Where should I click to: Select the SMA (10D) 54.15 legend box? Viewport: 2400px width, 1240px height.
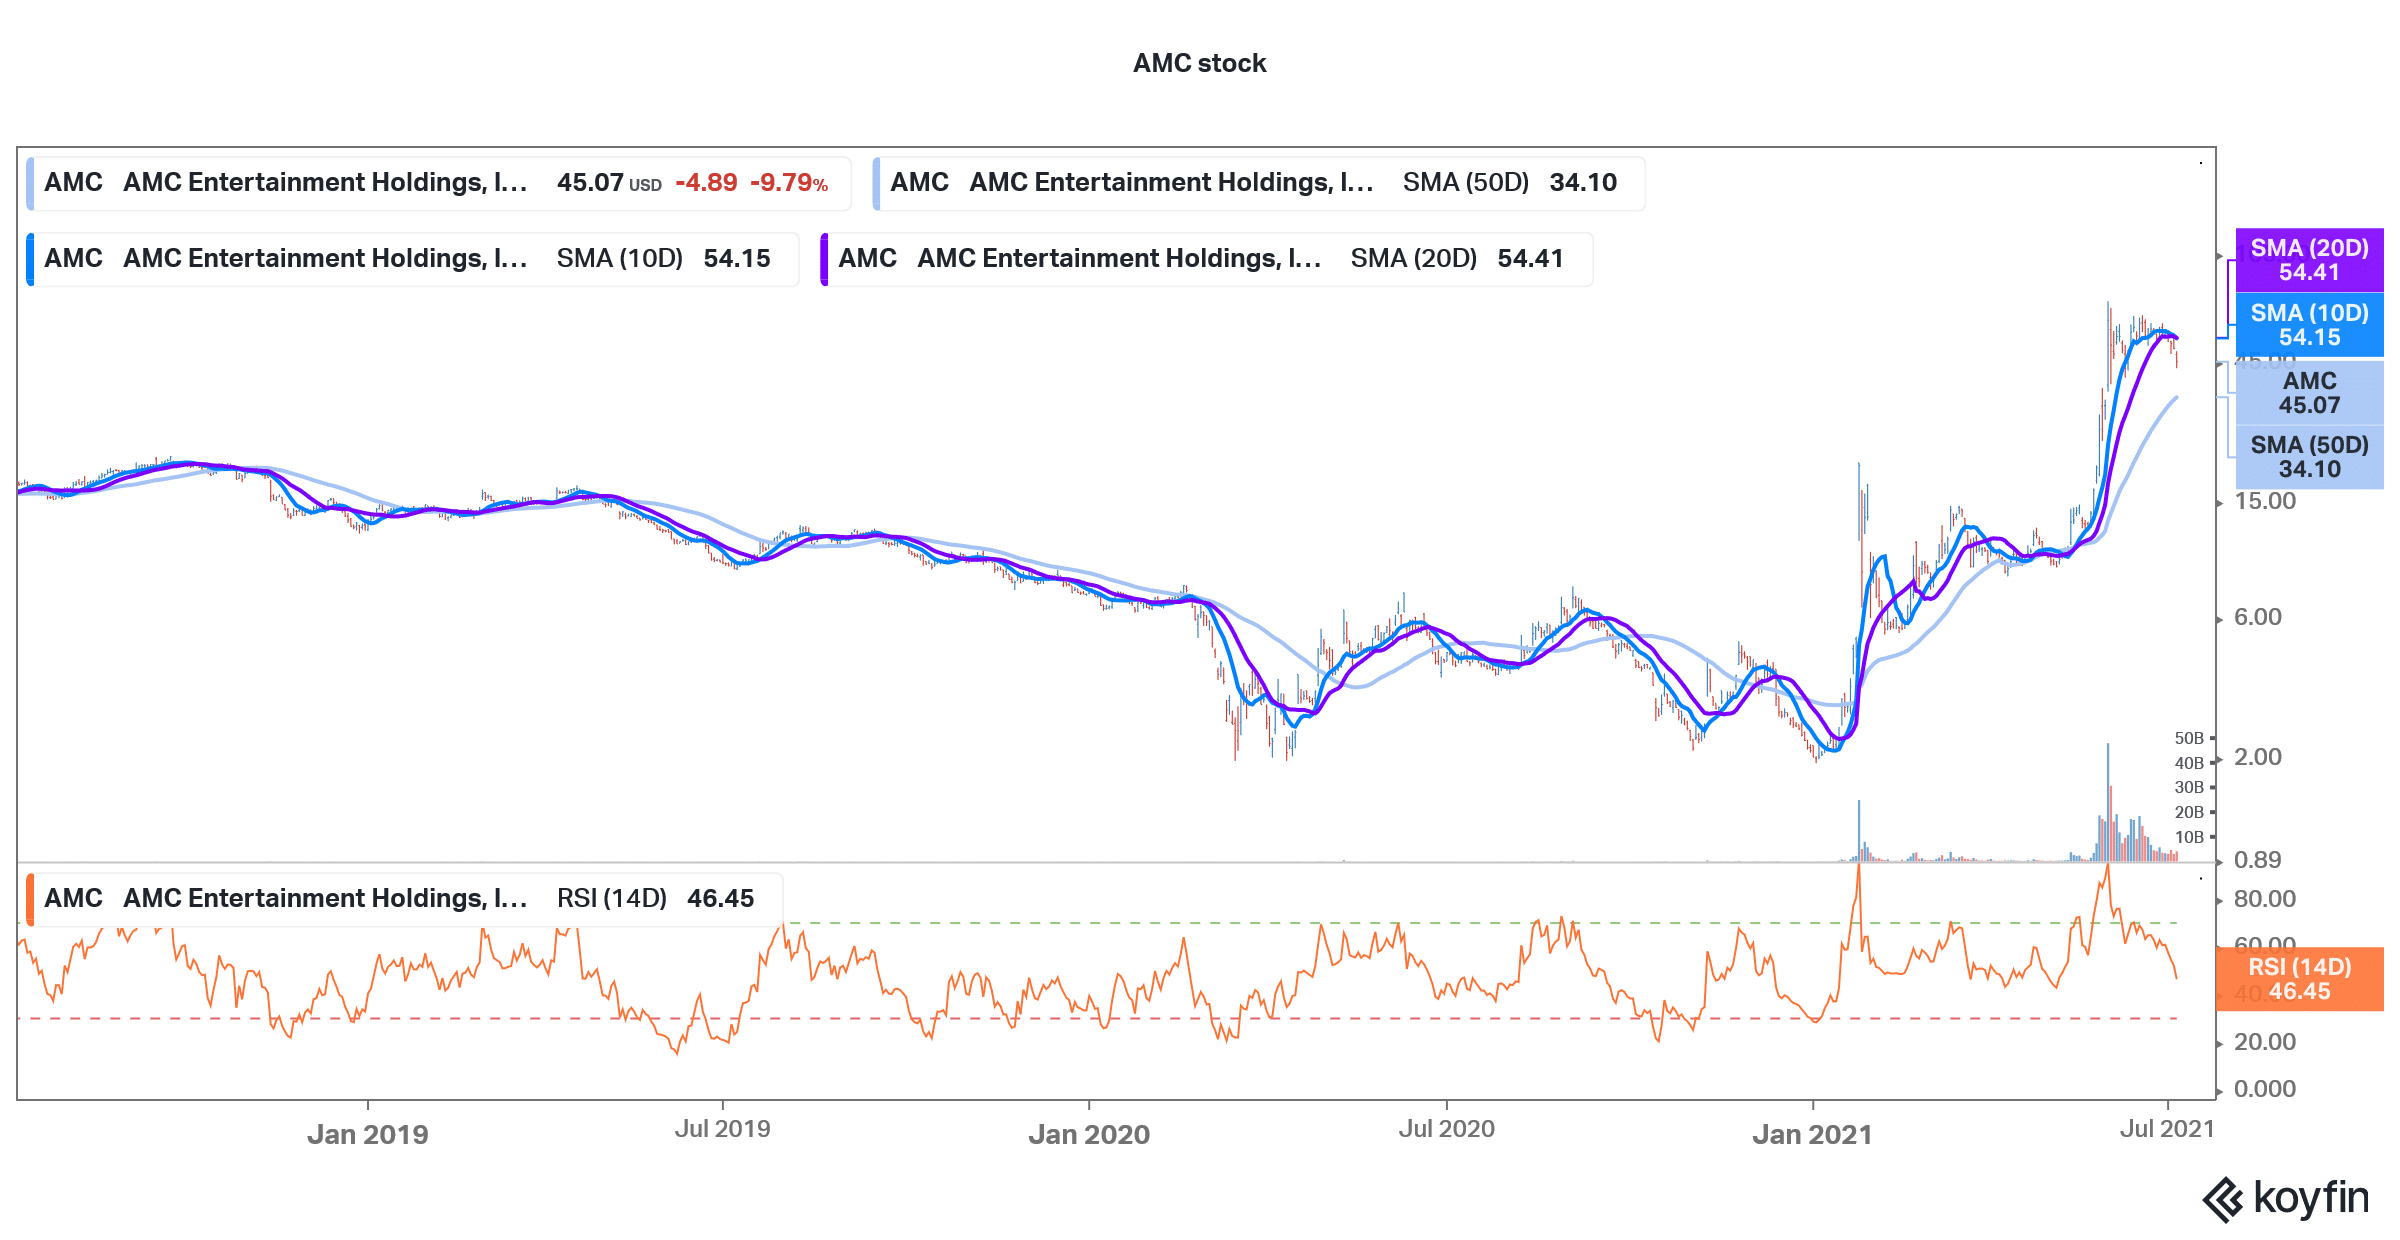point(412,259)
